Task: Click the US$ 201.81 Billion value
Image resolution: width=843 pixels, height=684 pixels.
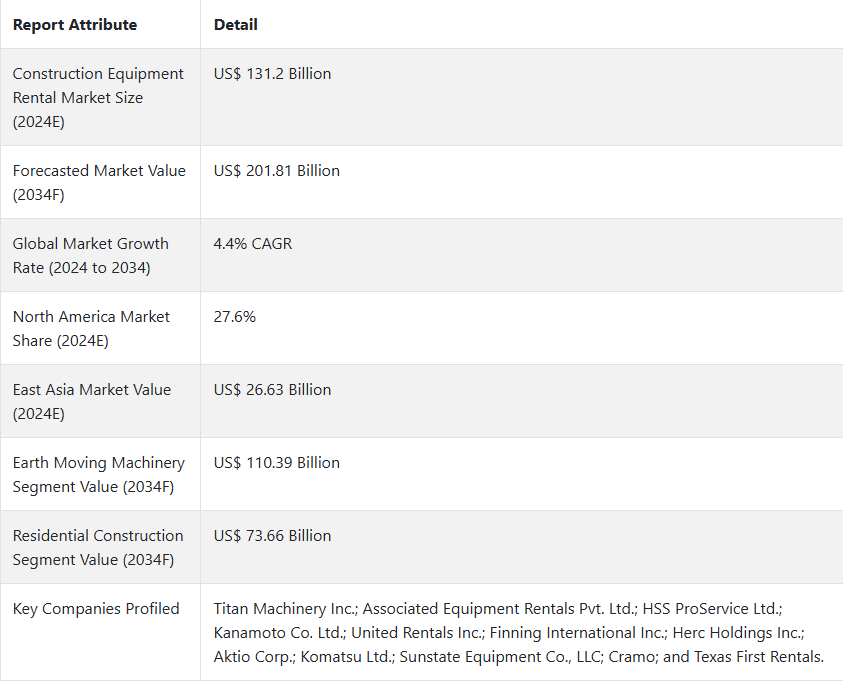Action: [x=276, y=171]
